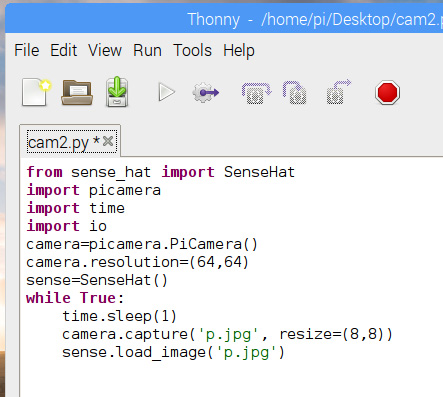Viewport: 443px width, 397px height.
Task: Click the Step Into debug icon
Action: pos(295,92)
